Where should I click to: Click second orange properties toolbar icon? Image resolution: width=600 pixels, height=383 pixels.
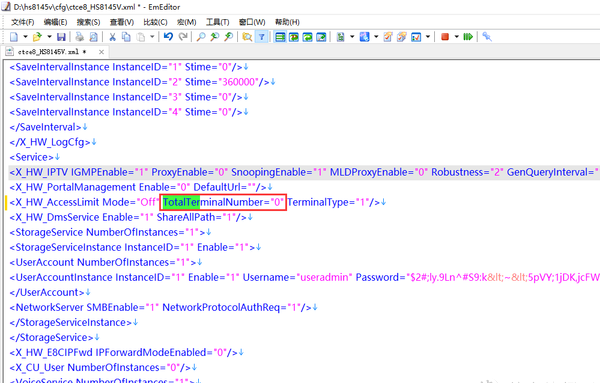[401, 37]
